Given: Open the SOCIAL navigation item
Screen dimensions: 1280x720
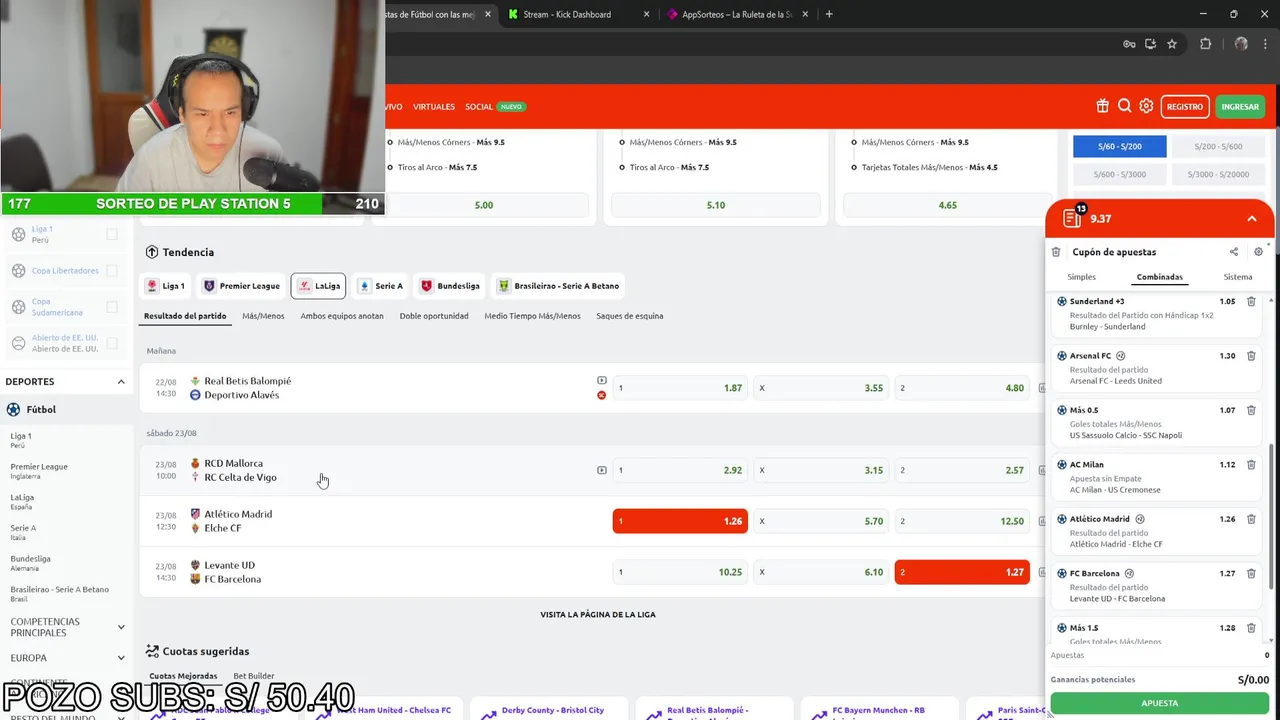Looking at the screenshot, I should coord(479,106).
